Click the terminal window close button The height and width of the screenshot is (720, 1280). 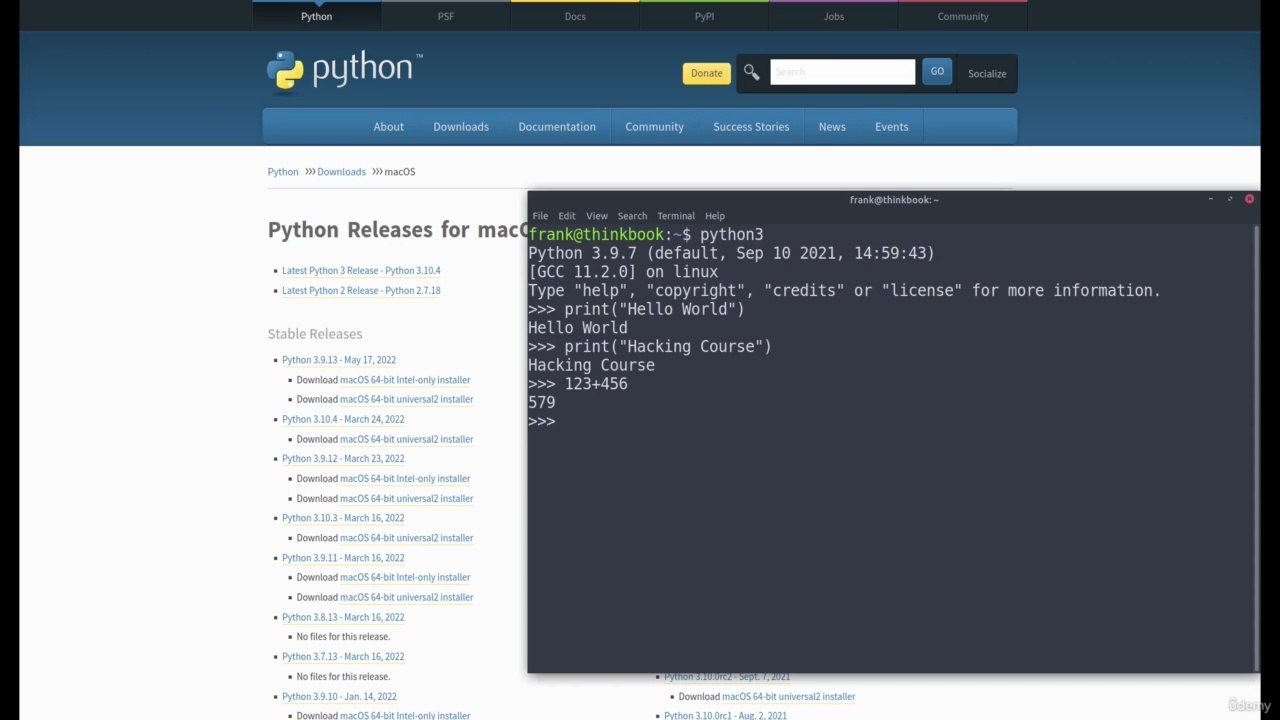click(x=1249, y=199)
